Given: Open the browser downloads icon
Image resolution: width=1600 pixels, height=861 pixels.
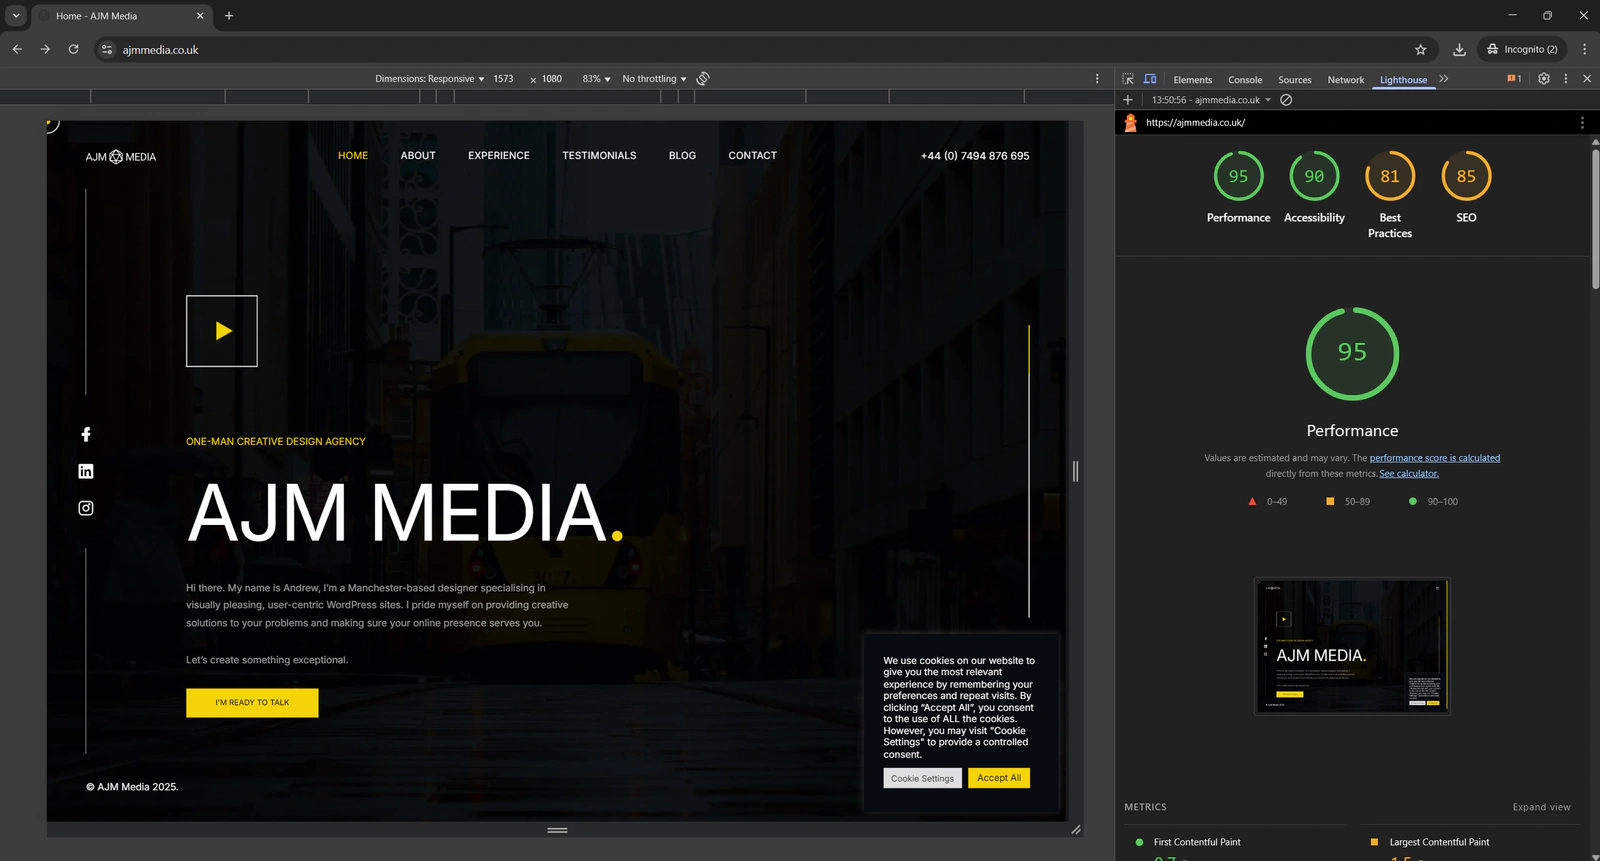Looking at the screenshot, I should click(x=1459, y=49).
